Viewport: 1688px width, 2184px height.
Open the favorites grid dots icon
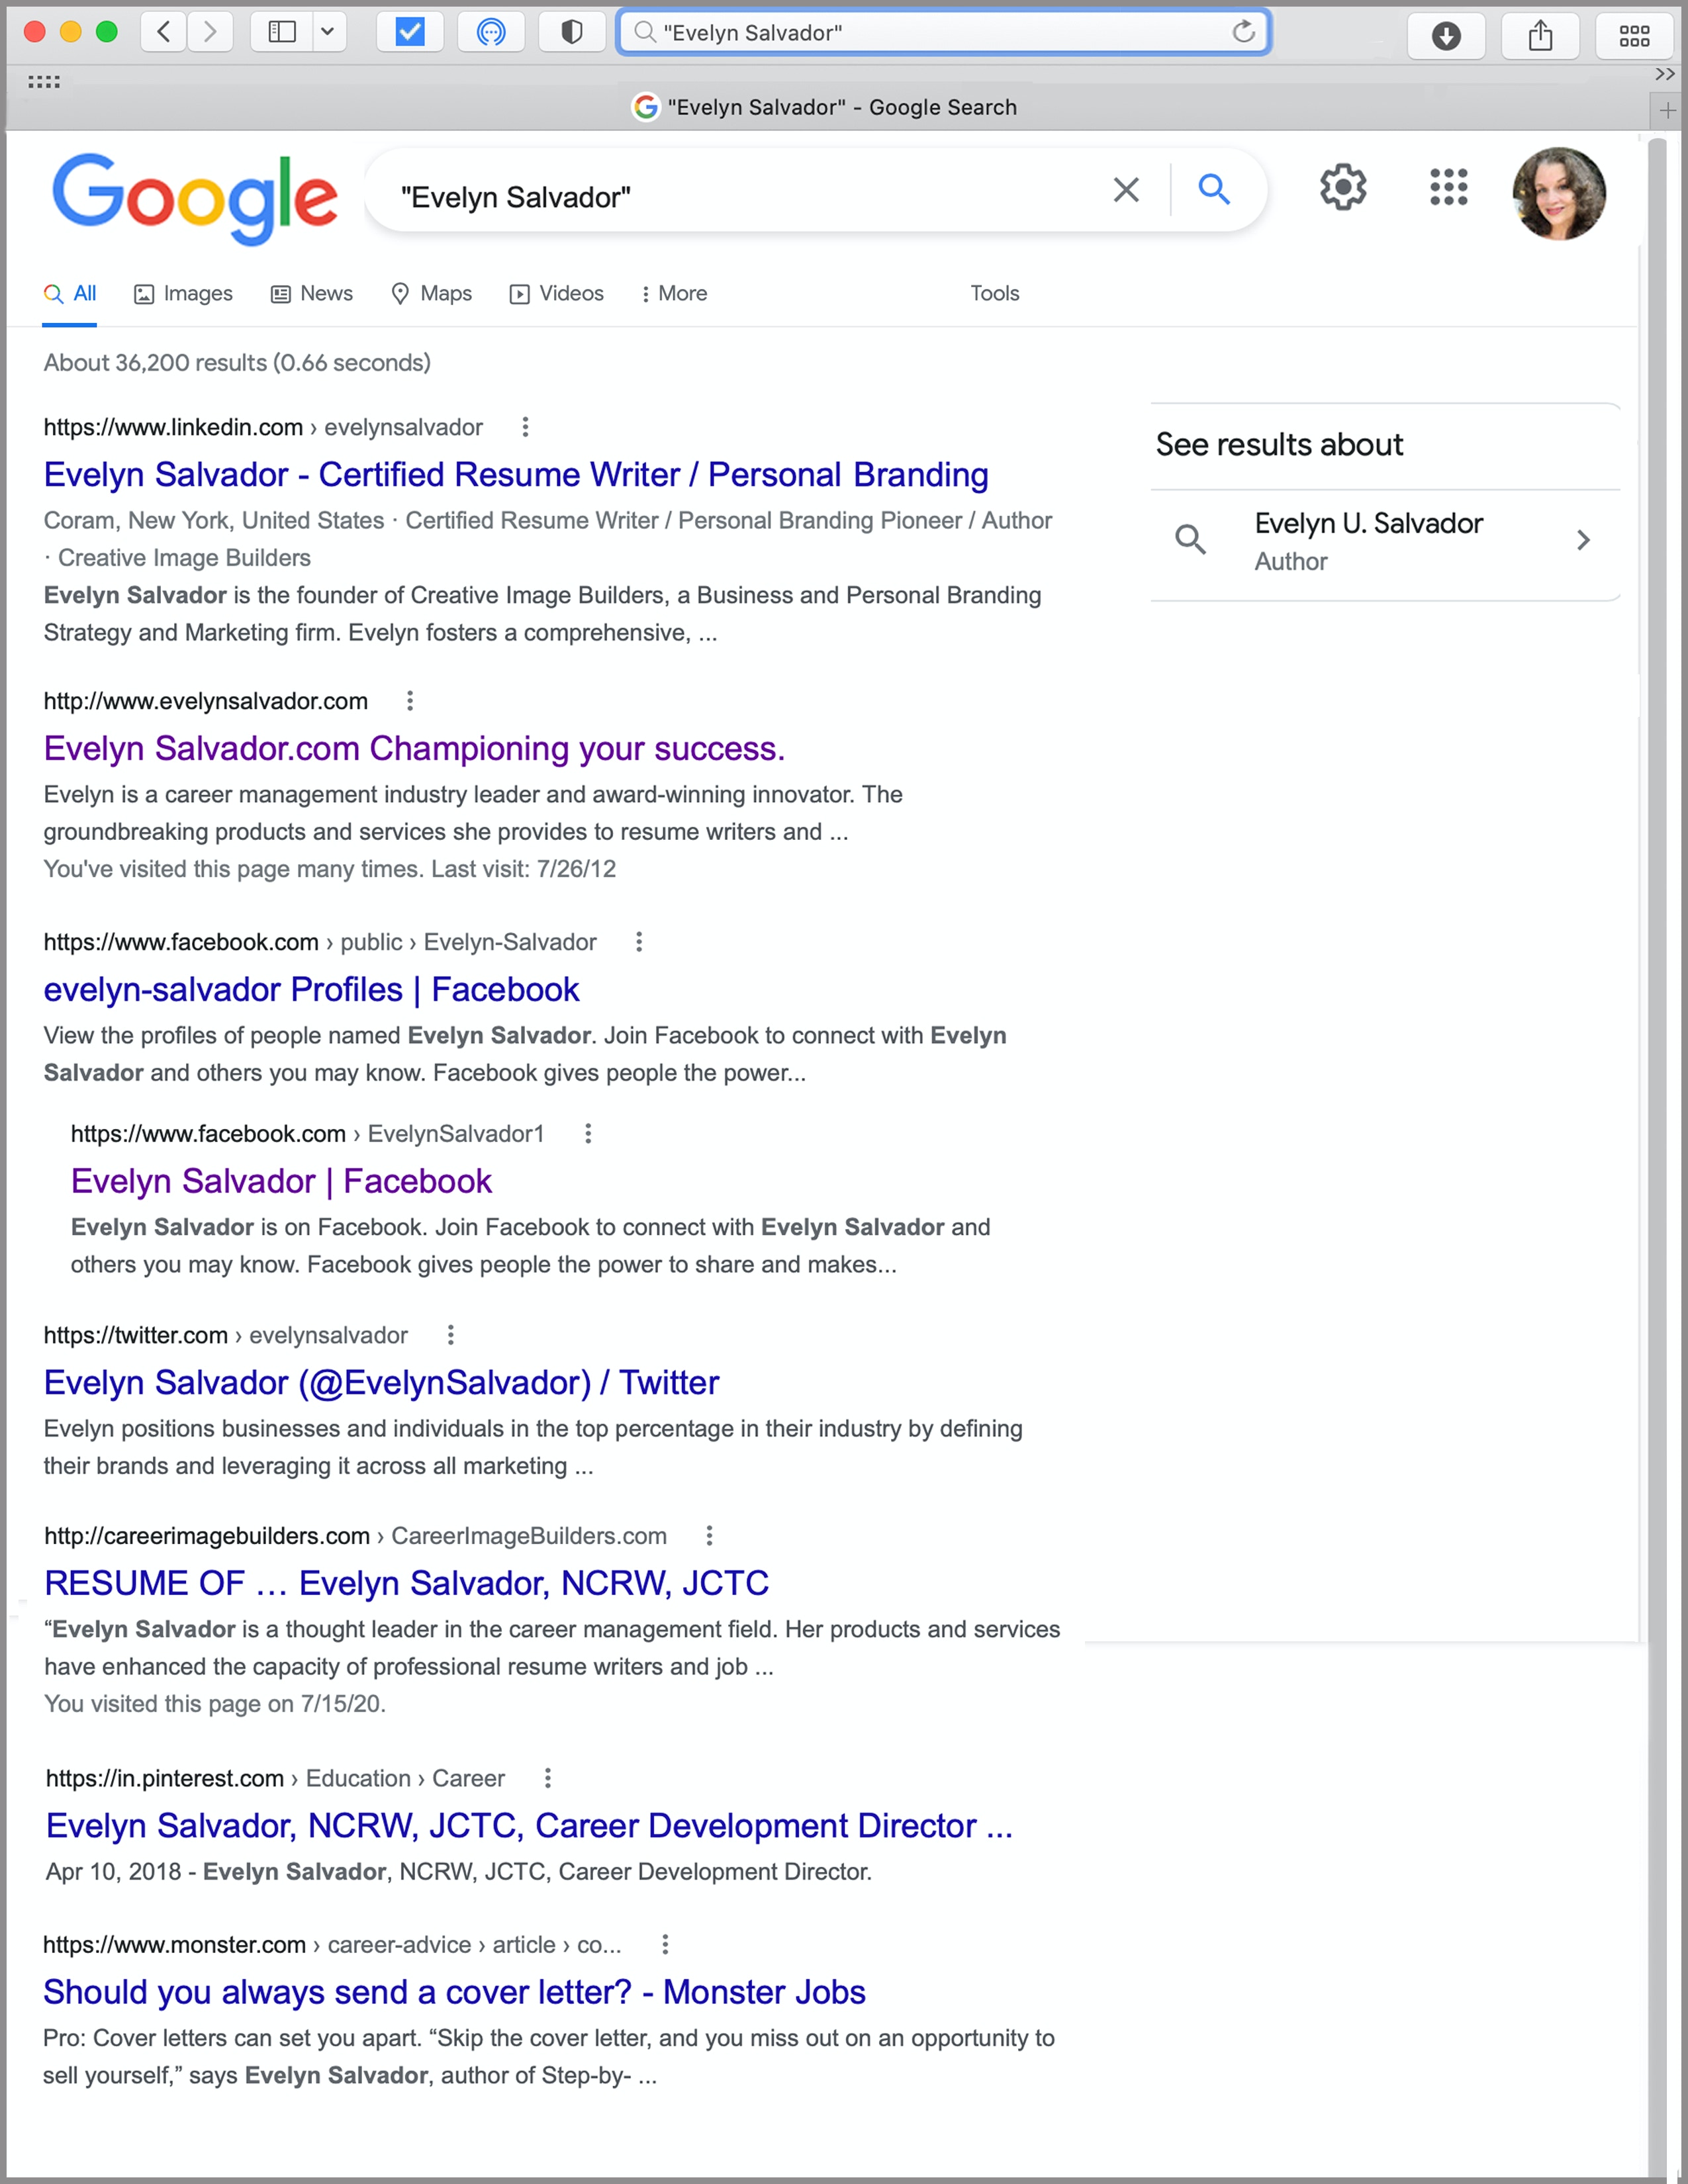pos(43,82)
